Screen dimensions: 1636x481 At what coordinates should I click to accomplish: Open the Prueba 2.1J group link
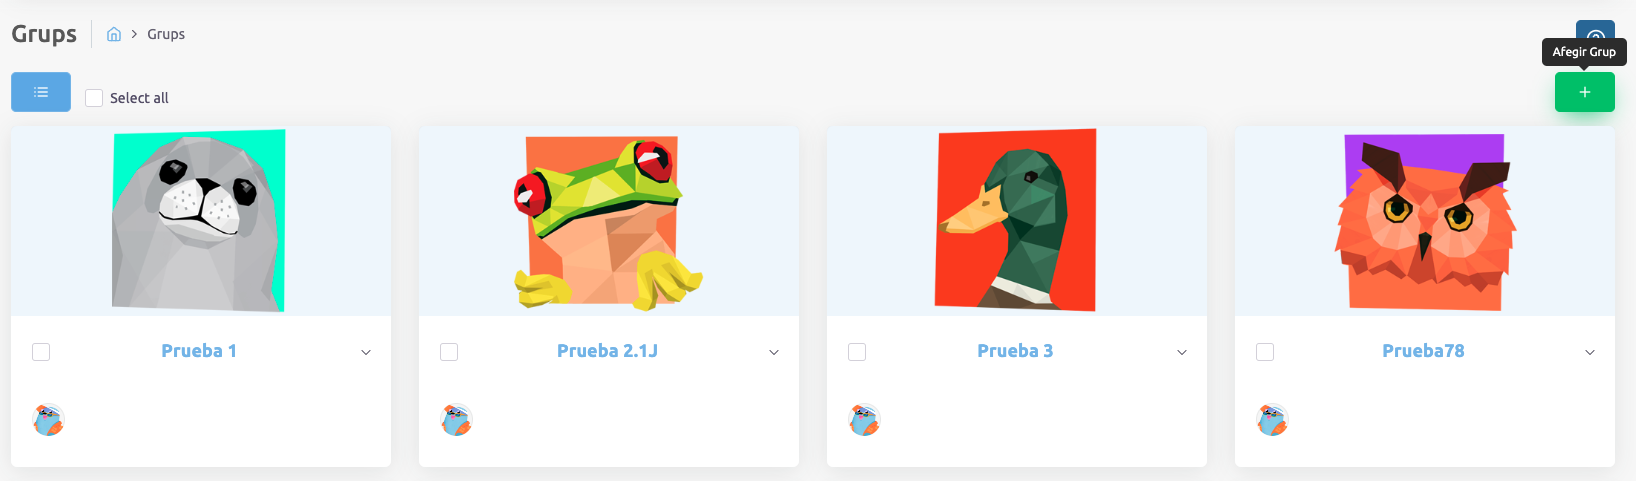coord(607,351)
